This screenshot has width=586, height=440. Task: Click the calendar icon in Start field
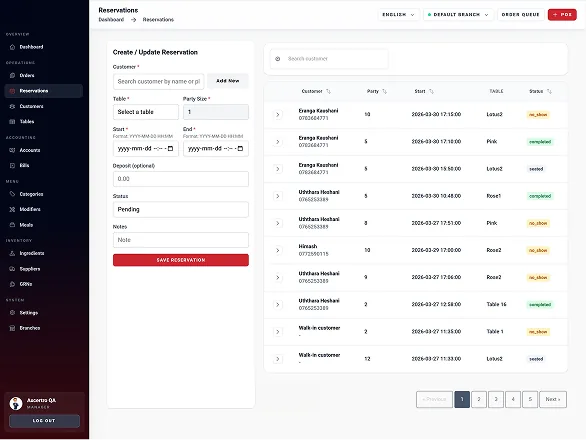coord(170,148)
